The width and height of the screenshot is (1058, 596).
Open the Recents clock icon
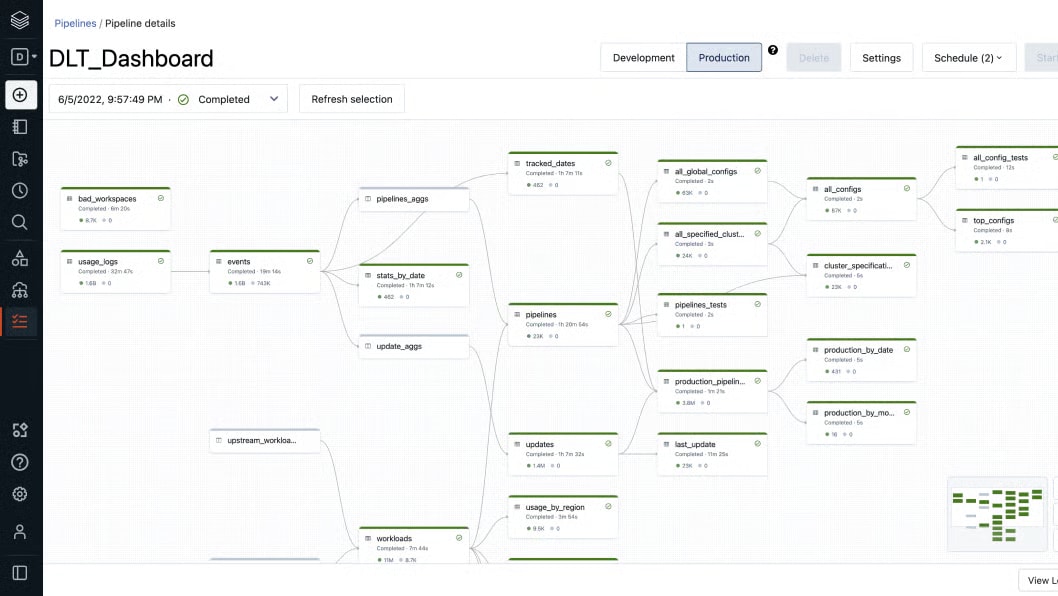pos(20,191)
